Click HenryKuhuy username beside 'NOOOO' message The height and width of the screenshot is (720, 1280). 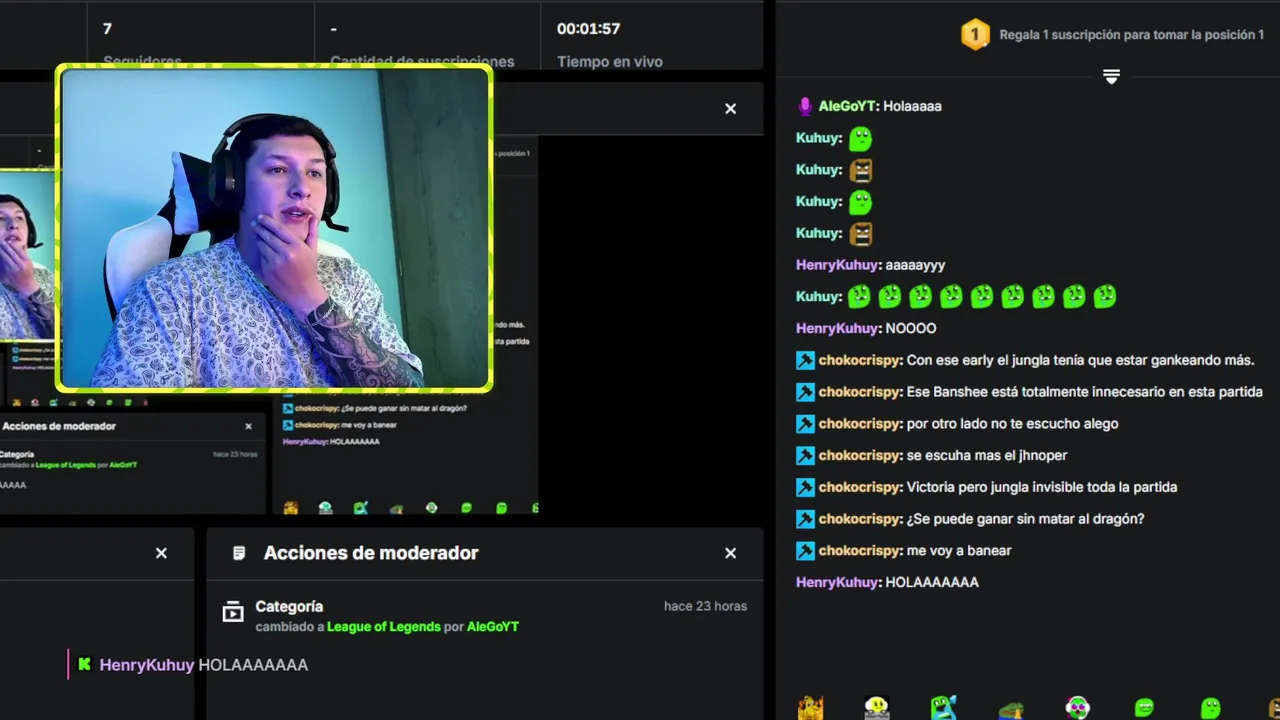coord(838,328)
